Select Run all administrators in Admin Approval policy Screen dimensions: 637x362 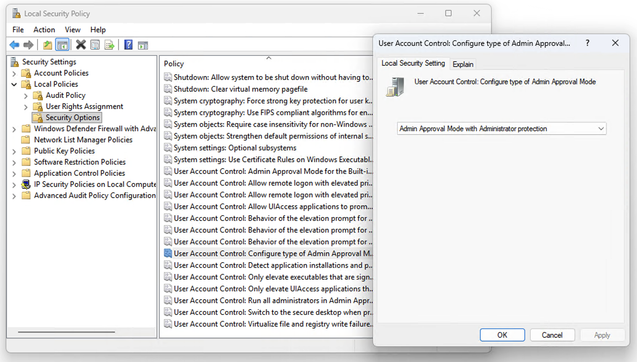pyautogui.click(x=268, y=300)
